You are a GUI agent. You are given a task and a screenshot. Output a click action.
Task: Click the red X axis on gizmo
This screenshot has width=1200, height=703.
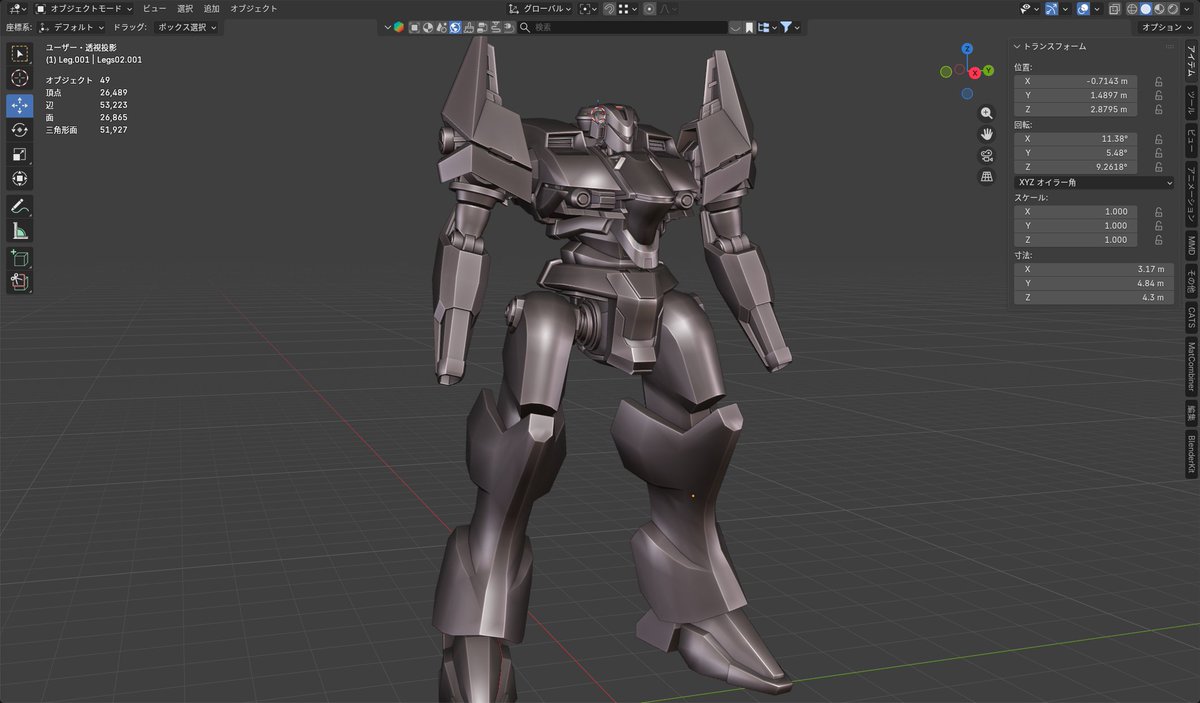(974, 73)
